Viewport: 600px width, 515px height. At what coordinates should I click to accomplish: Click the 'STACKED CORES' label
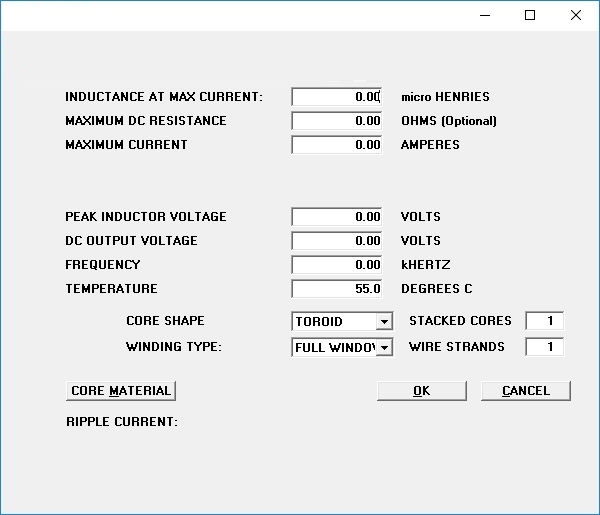pyautogui.click(x=460, y=321)
